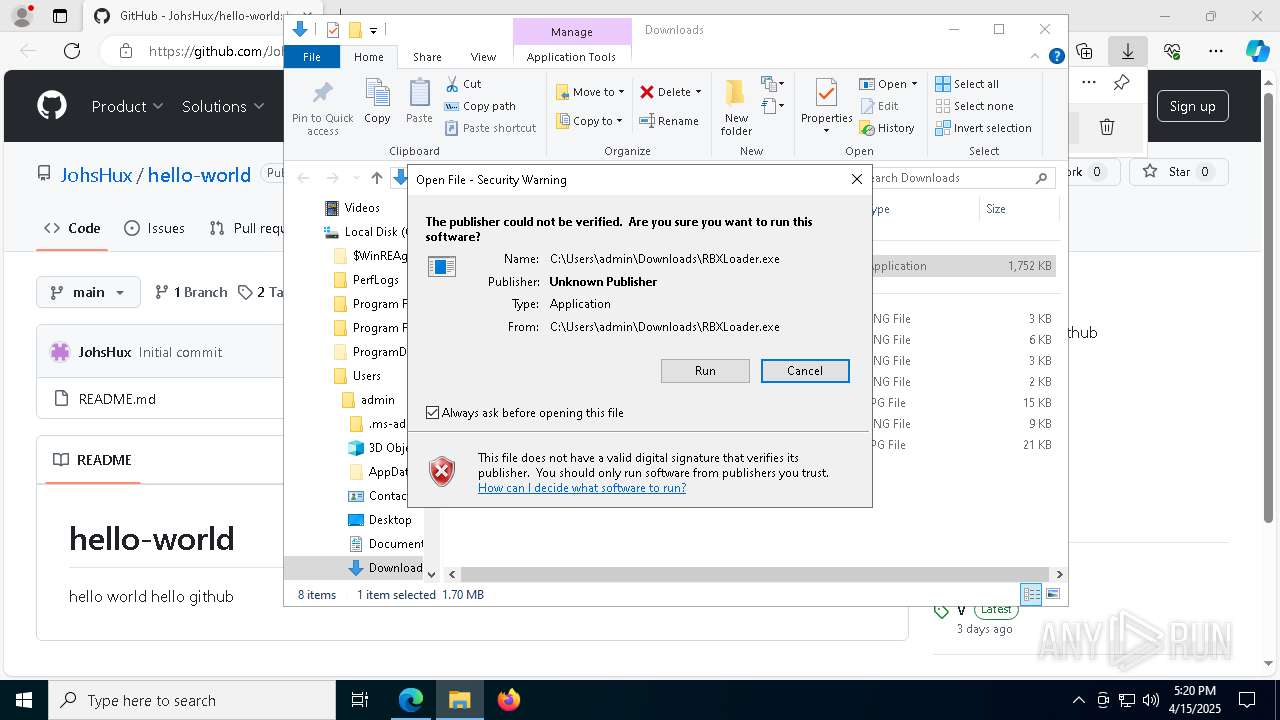Open main branch selector on GitHub
Image resolution: width=1280 pixels, height=720 pixels.
tap(88, 292)
